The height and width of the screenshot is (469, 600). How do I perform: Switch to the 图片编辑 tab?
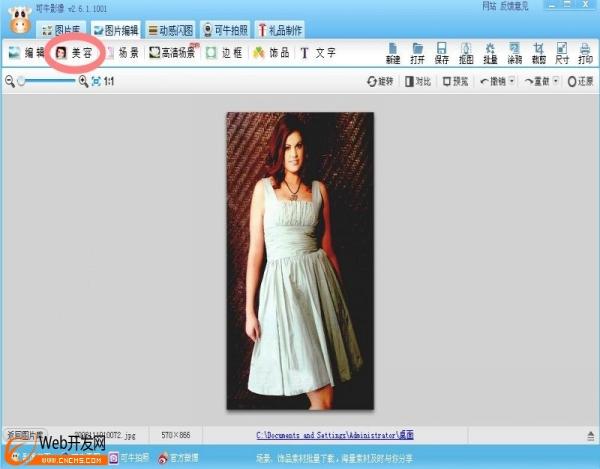pos(116,30)
